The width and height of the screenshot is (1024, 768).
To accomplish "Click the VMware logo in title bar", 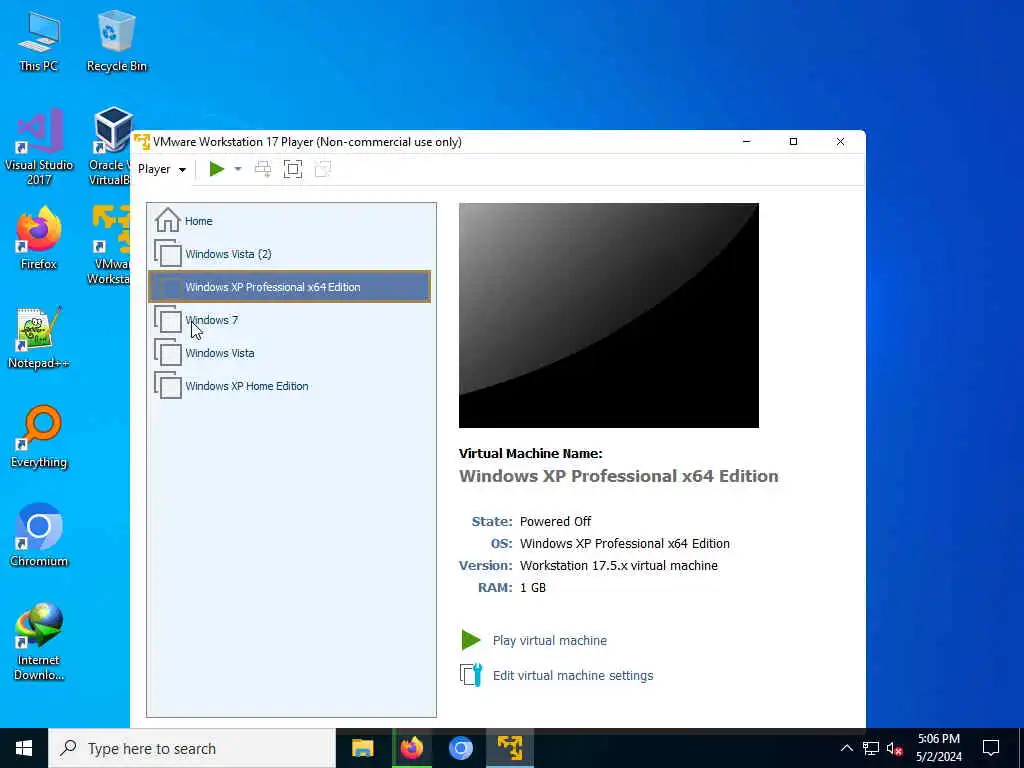I will coord(142,142).
